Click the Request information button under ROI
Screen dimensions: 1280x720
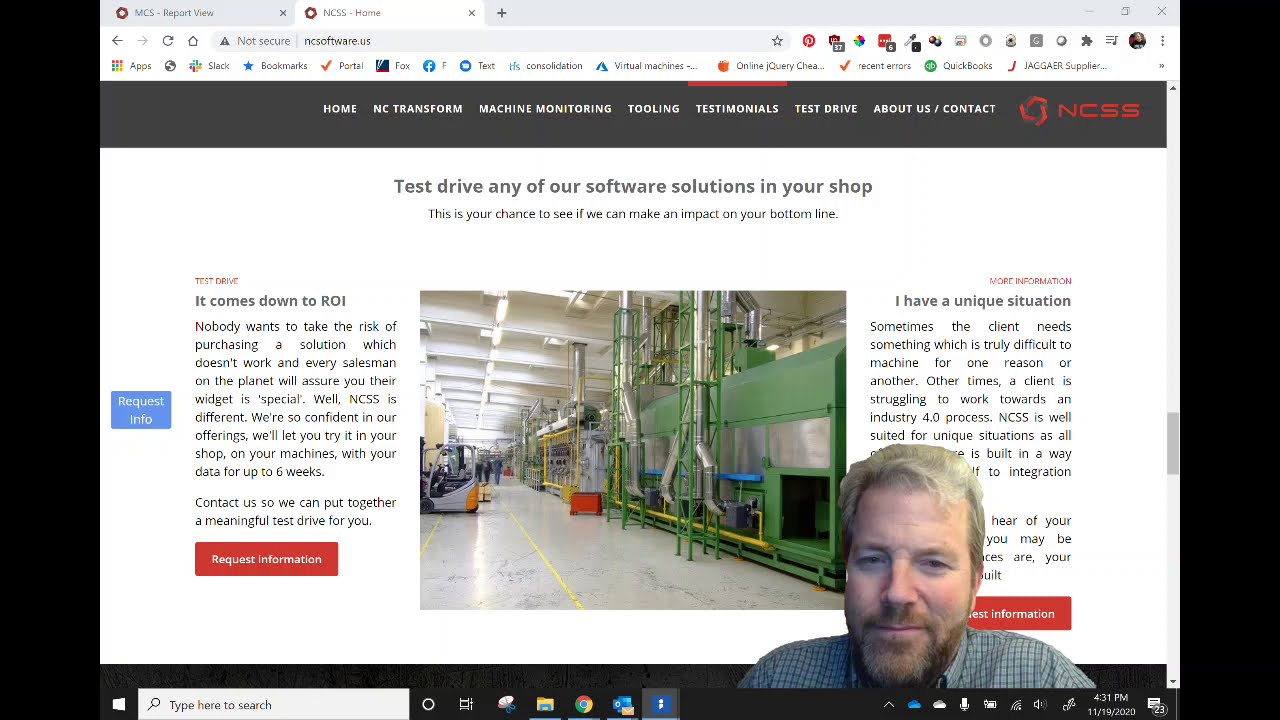click(266, 559)
